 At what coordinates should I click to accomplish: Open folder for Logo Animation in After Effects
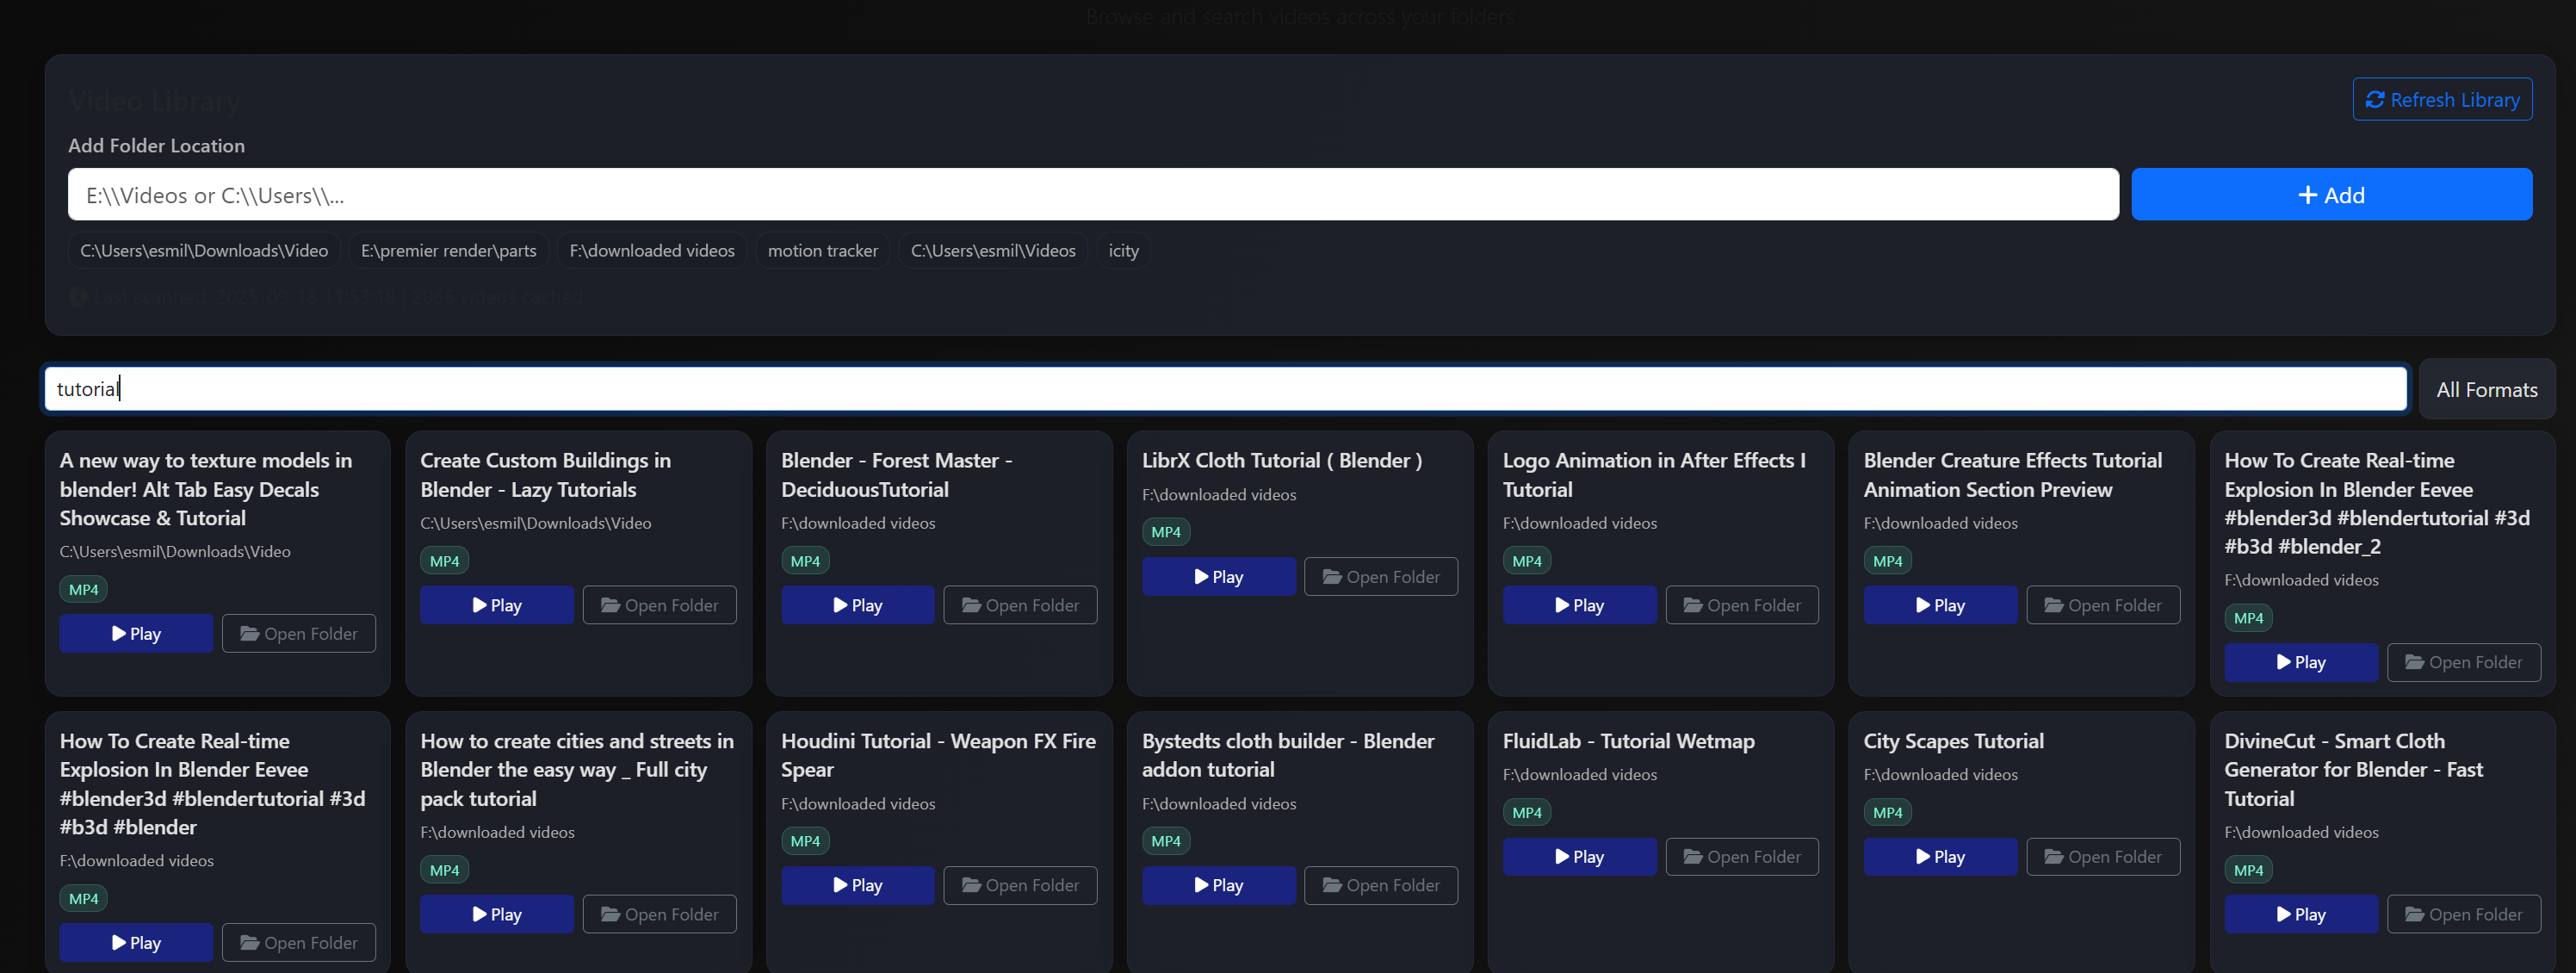pyautogui.click(x=1741, y=605)
